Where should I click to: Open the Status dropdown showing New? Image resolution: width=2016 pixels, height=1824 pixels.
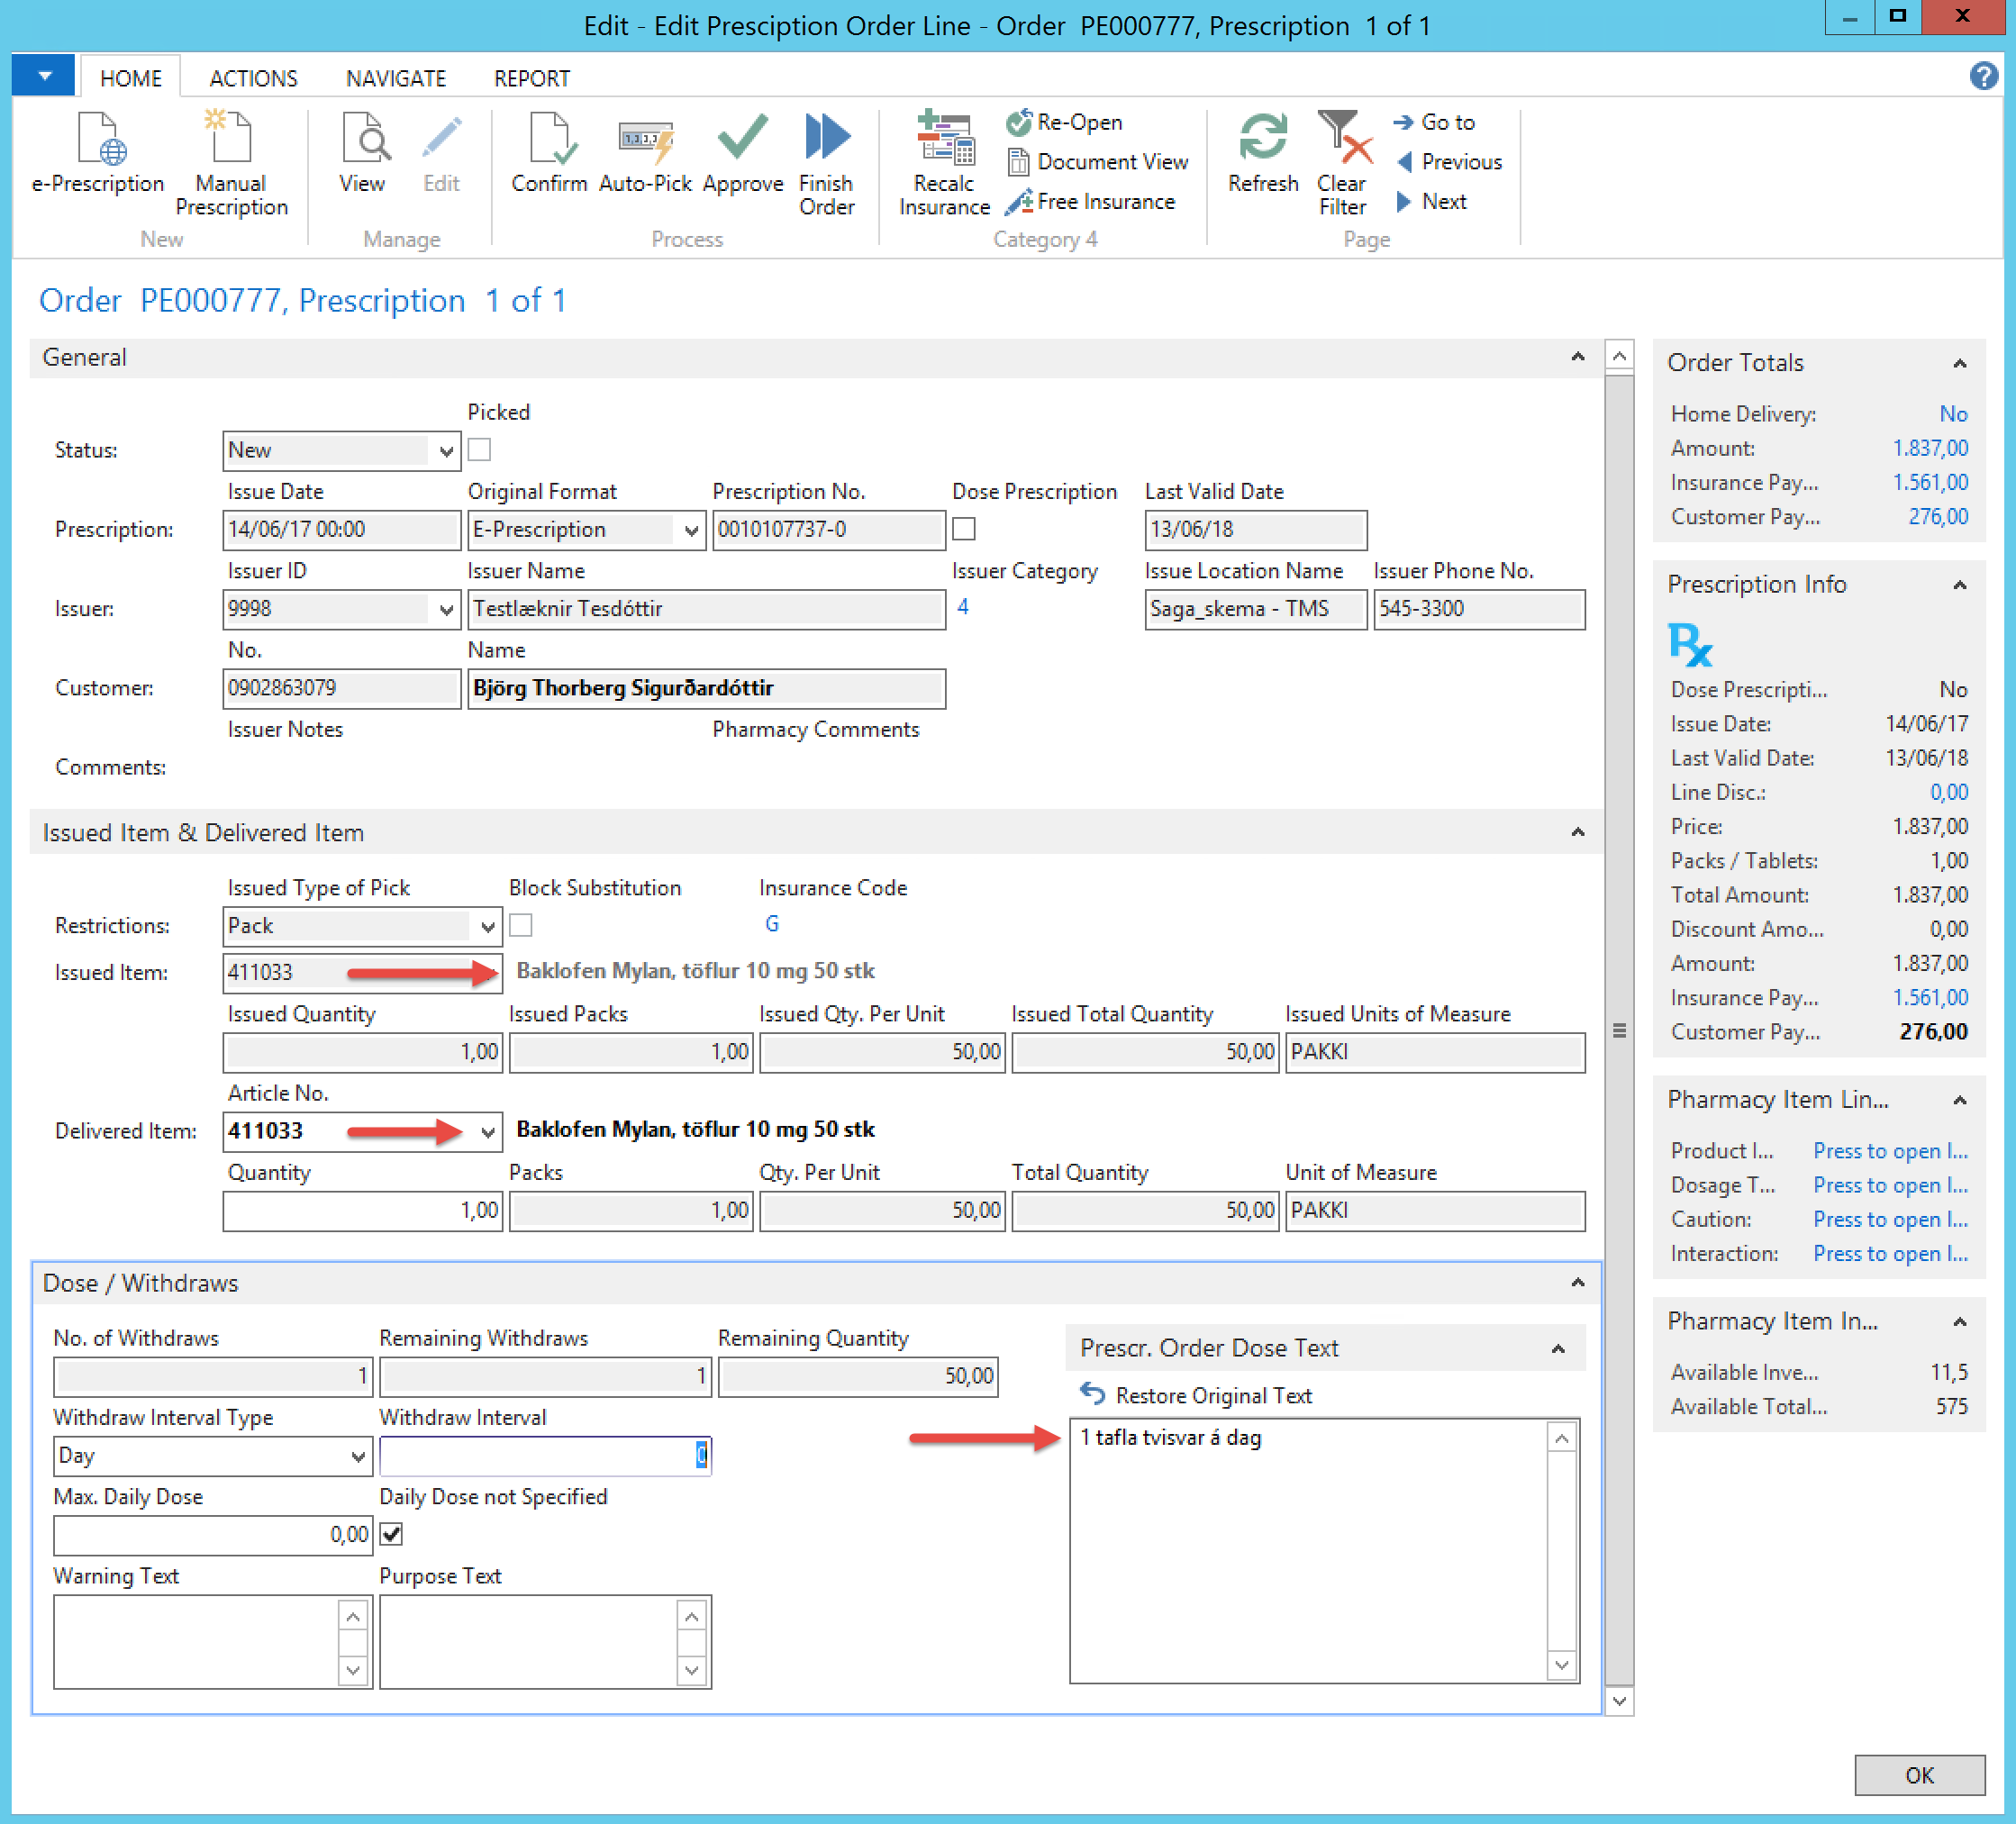click(x=446, y=451)
